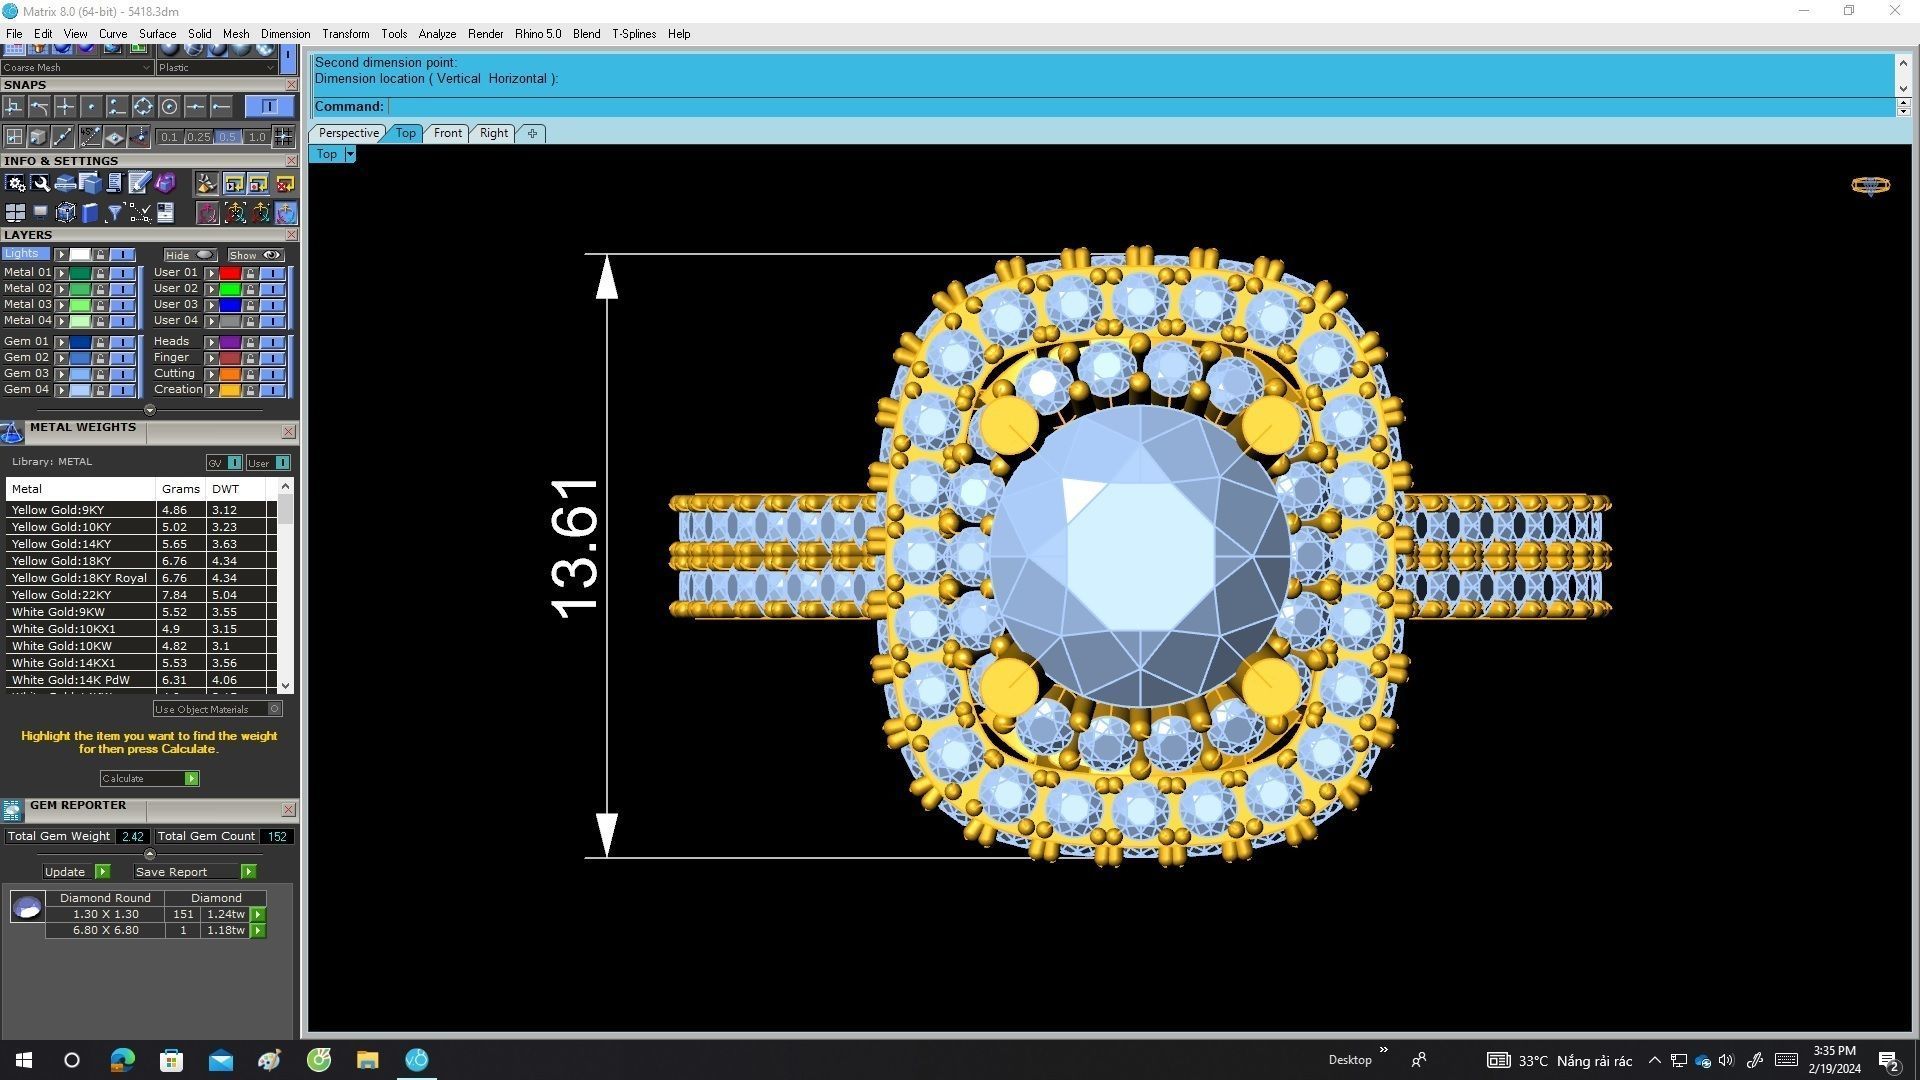Toggle the lock on Metal 01 layer
This screenshot has height=1080, width=1920.
click(x=100, y=272)
